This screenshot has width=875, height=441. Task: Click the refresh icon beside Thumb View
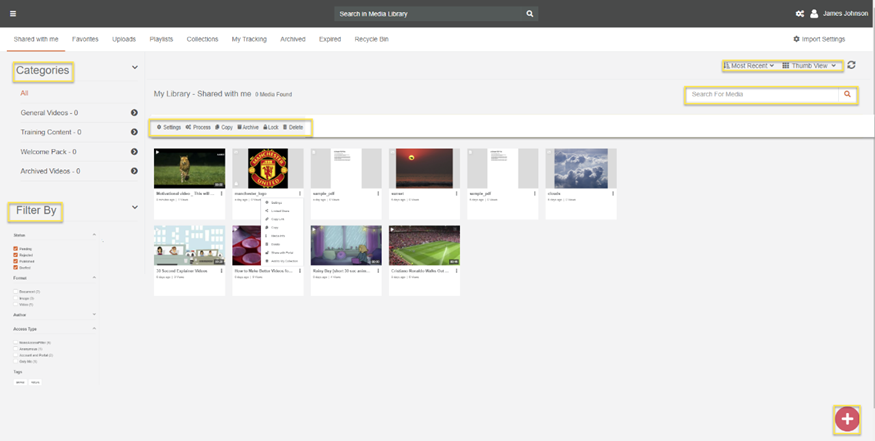pyautogui.click(x=851, y=66)
